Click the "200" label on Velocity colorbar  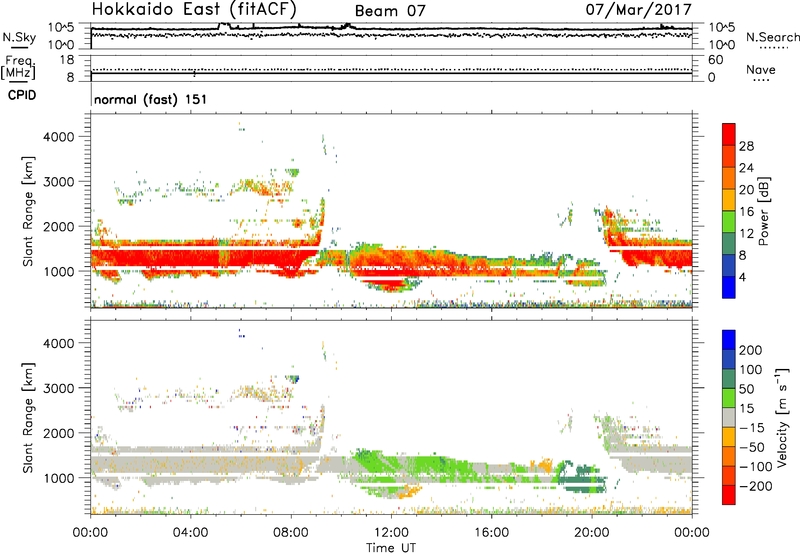[751, 350]
